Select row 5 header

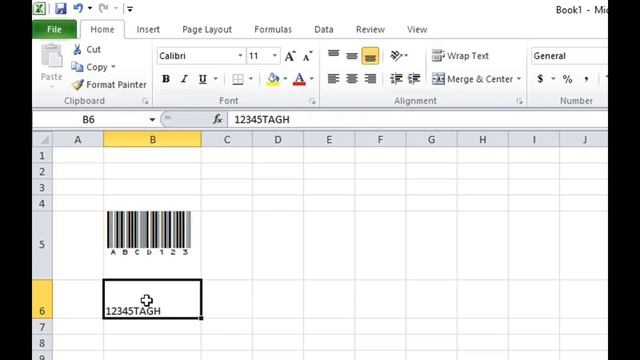pos(42,245)
